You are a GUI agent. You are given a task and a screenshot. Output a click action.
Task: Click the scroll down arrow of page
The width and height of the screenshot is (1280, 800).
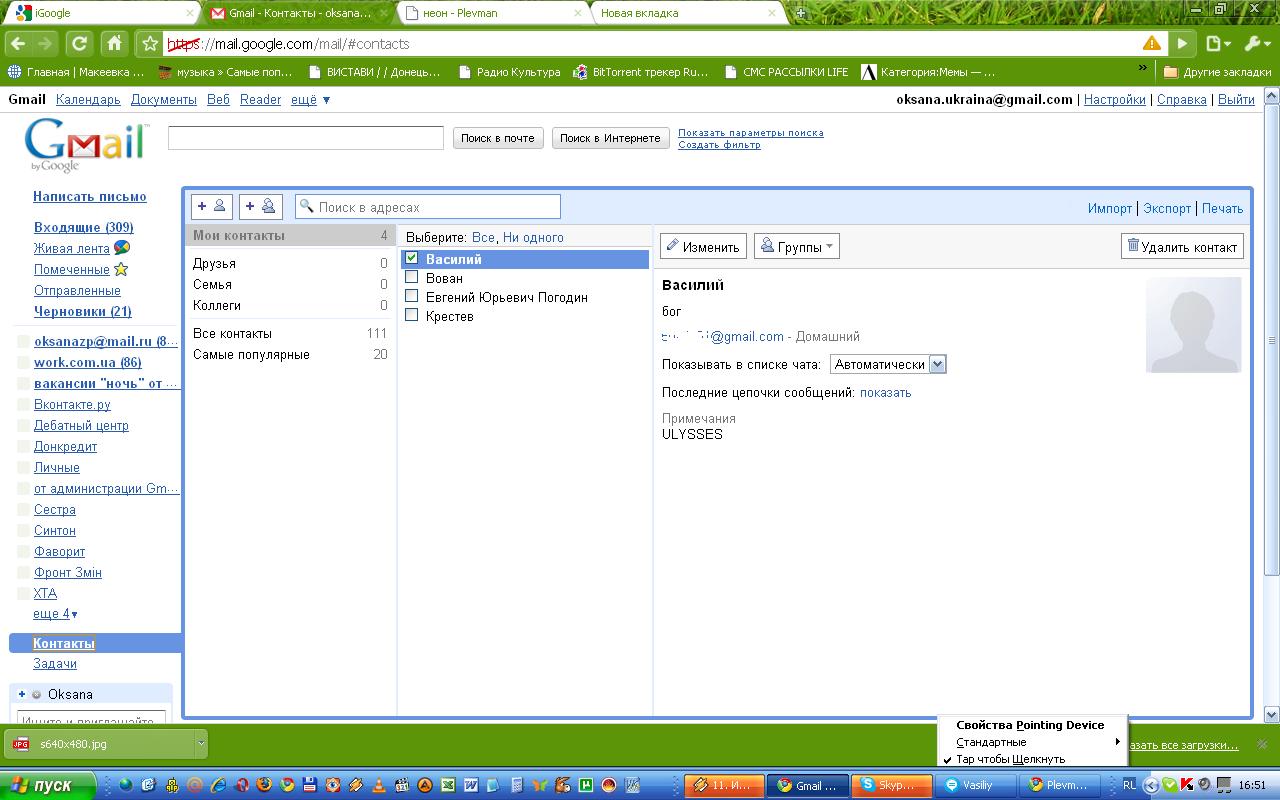click(x=1272, y=714)
